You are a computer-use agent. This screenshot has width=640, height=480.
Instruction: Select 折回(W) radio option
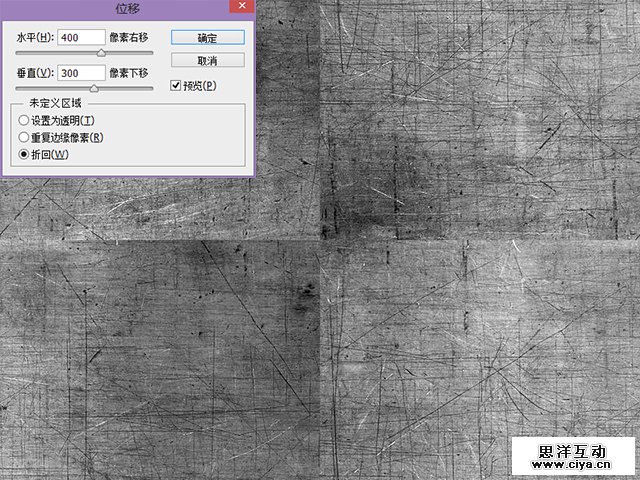(x=24, y=155)
